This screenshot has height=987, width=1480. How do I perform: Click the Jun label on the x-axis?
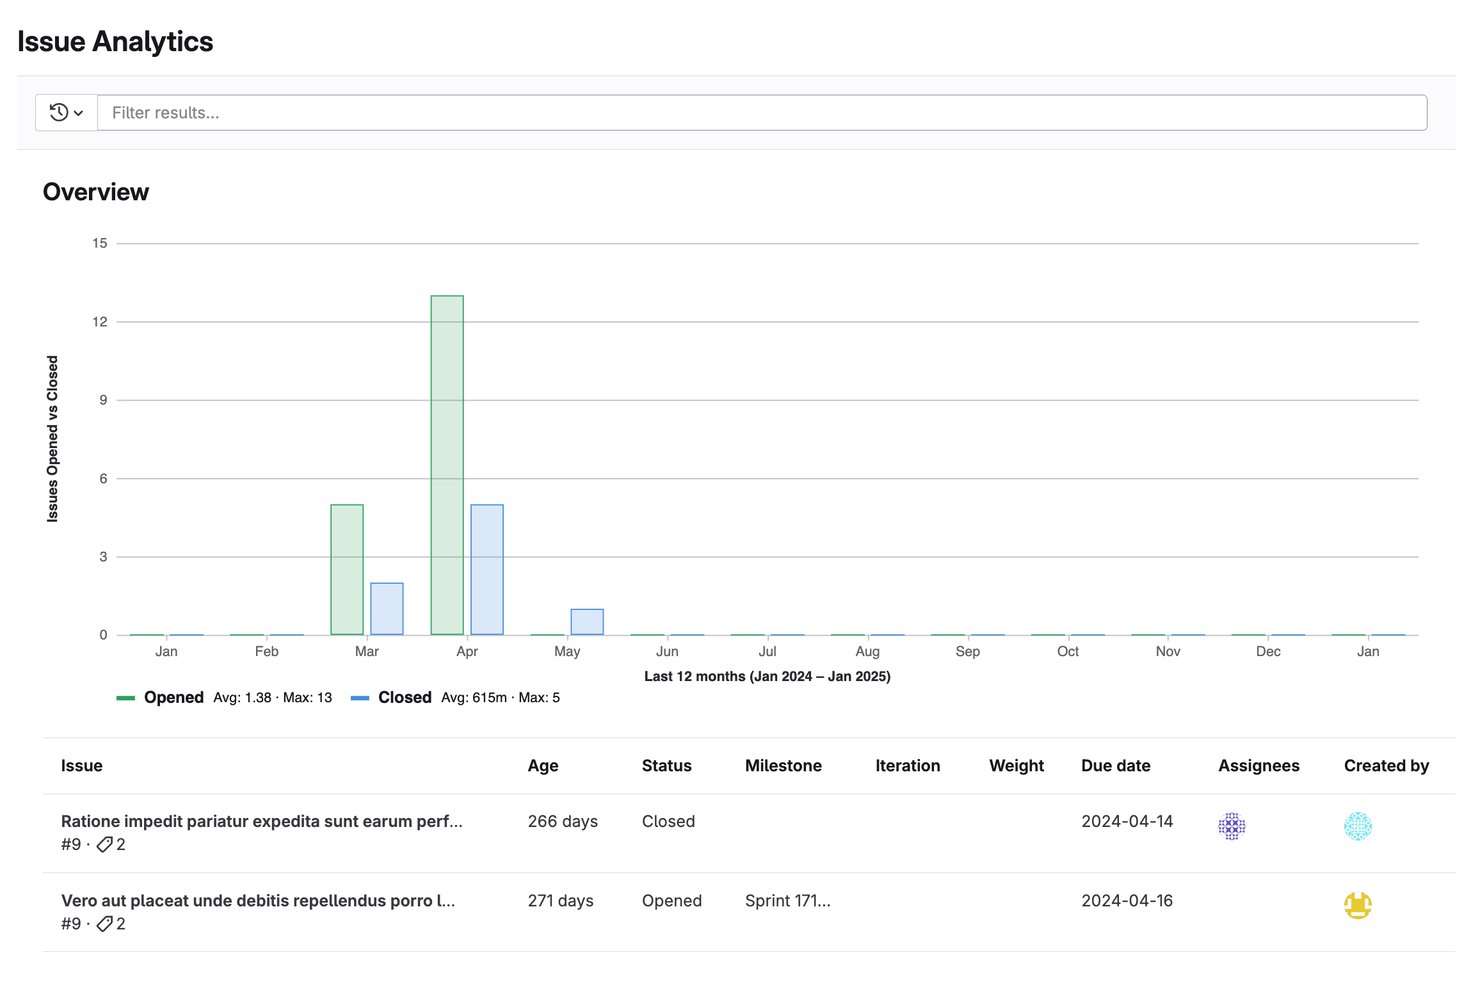click(667, 652)
